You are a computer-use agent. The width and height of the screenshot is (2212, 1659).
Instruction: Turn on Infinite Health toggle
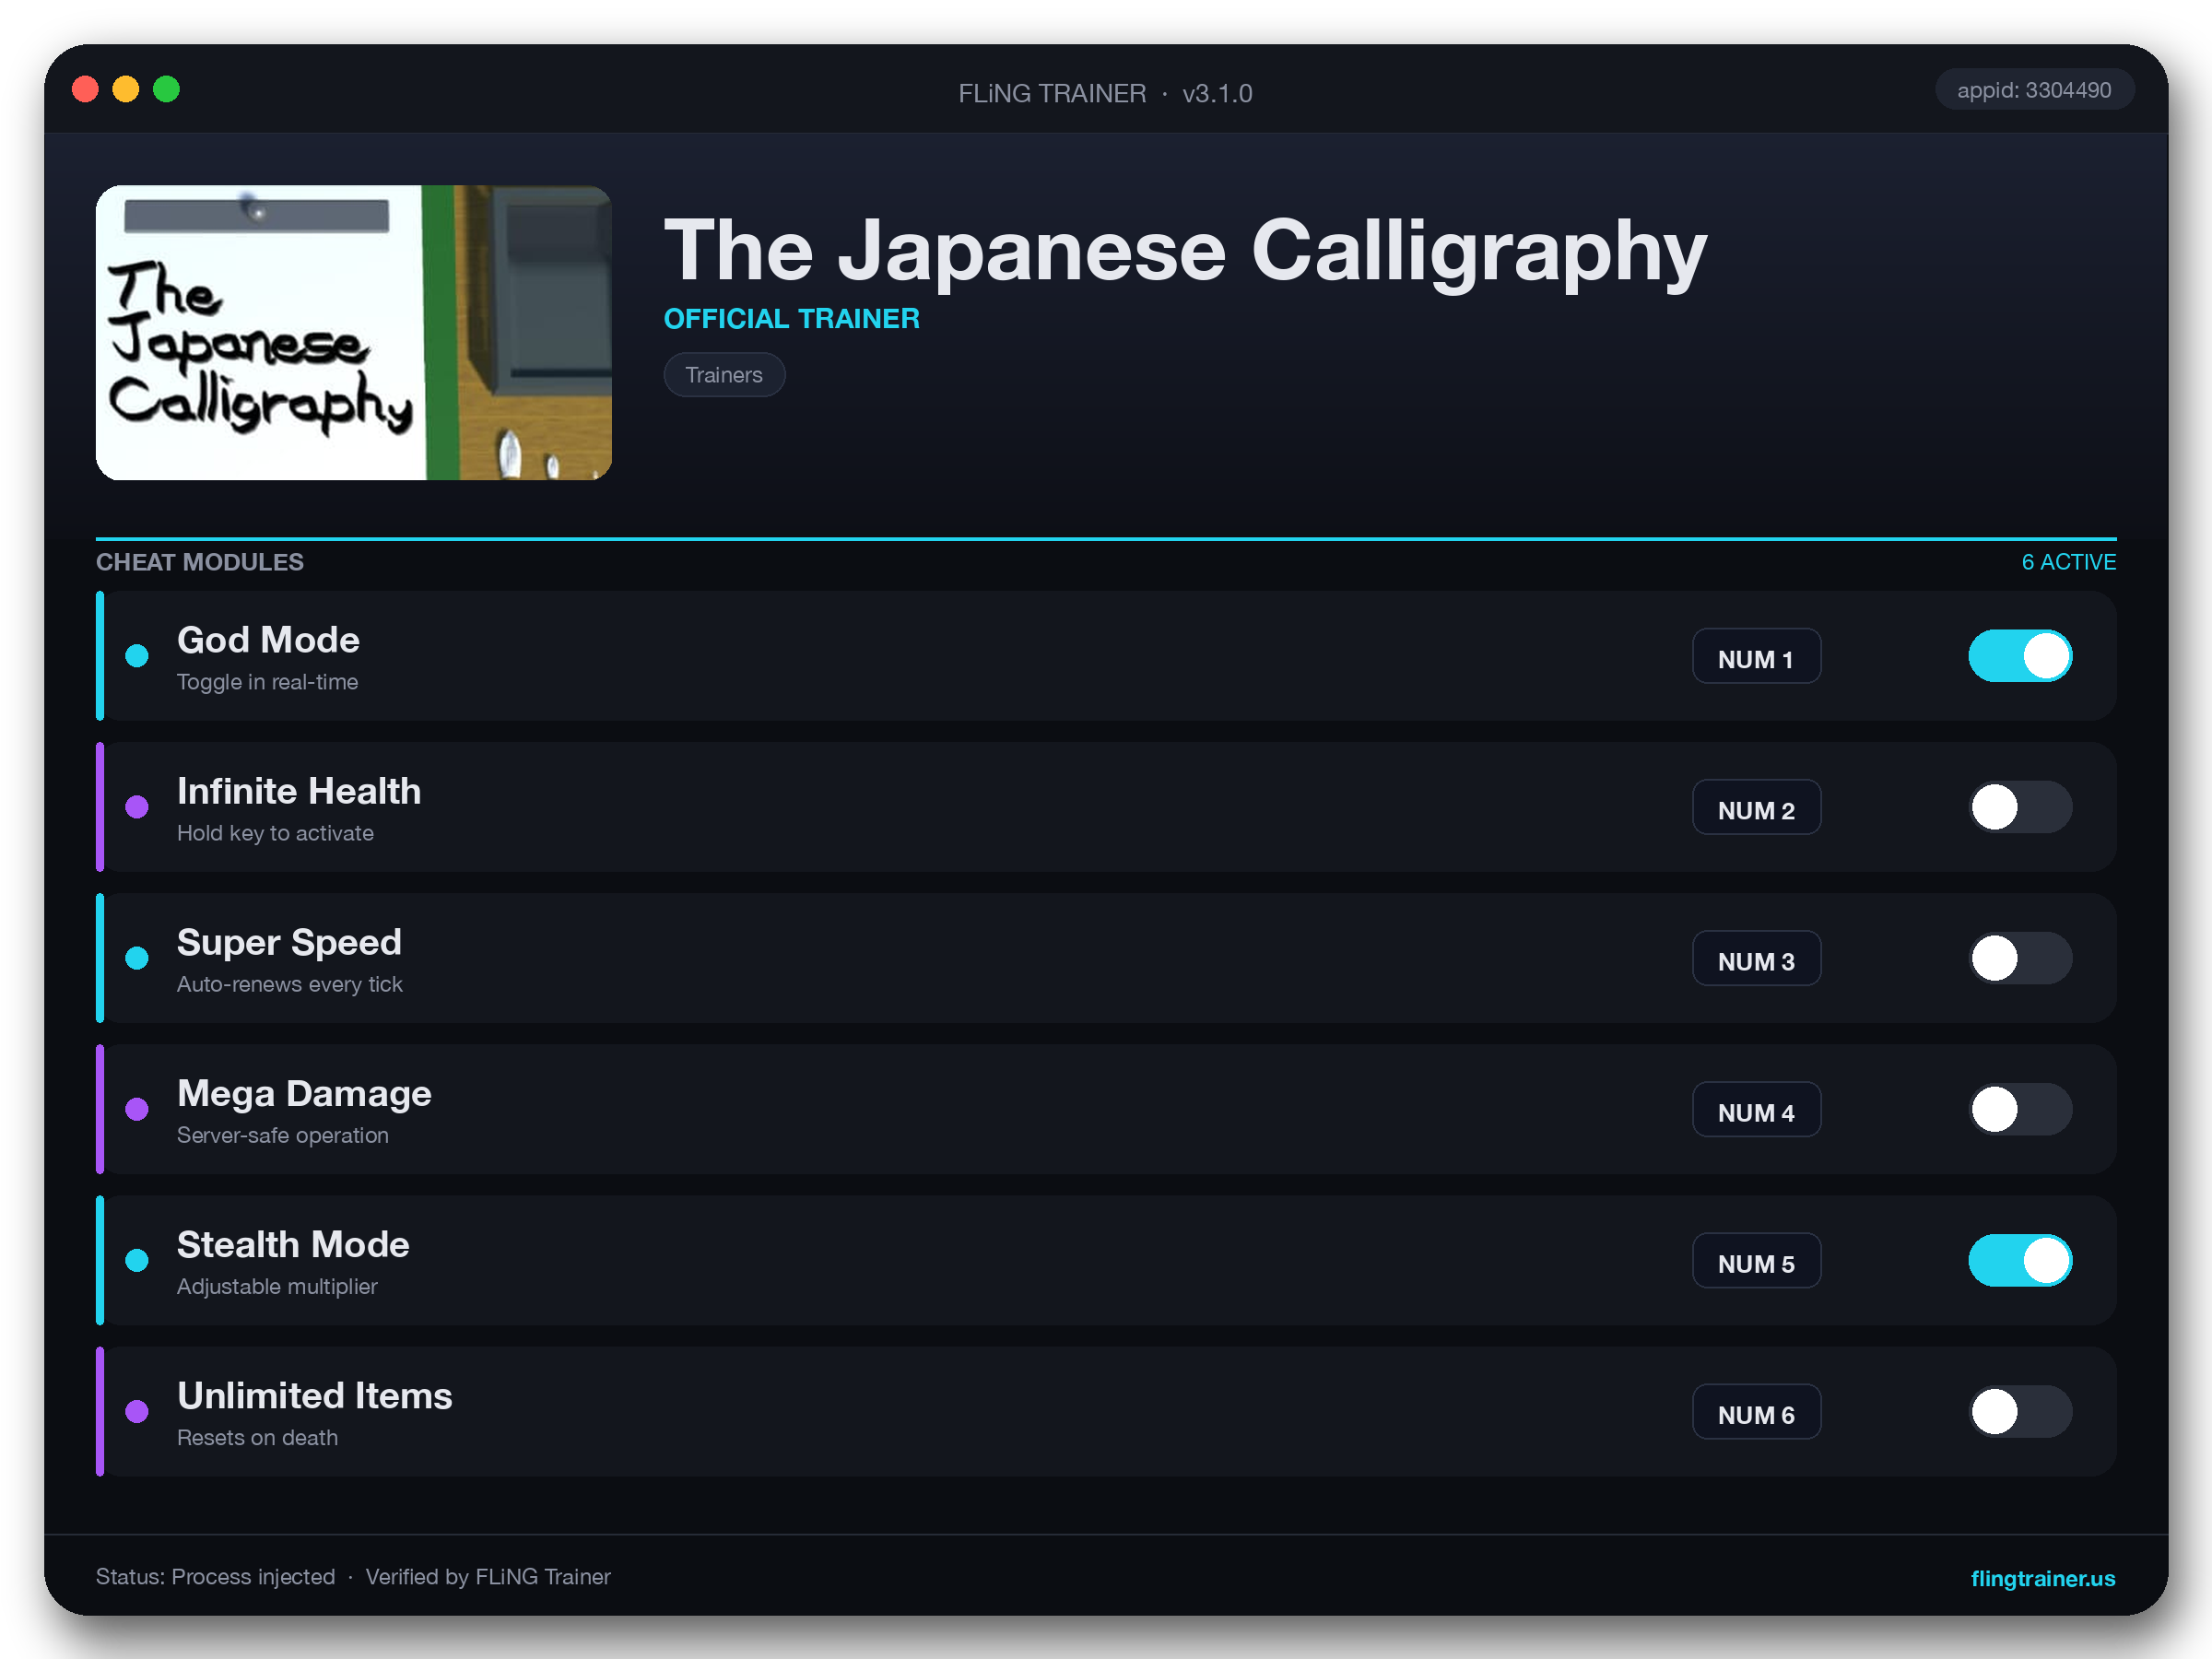click(x=2020, y=807)
